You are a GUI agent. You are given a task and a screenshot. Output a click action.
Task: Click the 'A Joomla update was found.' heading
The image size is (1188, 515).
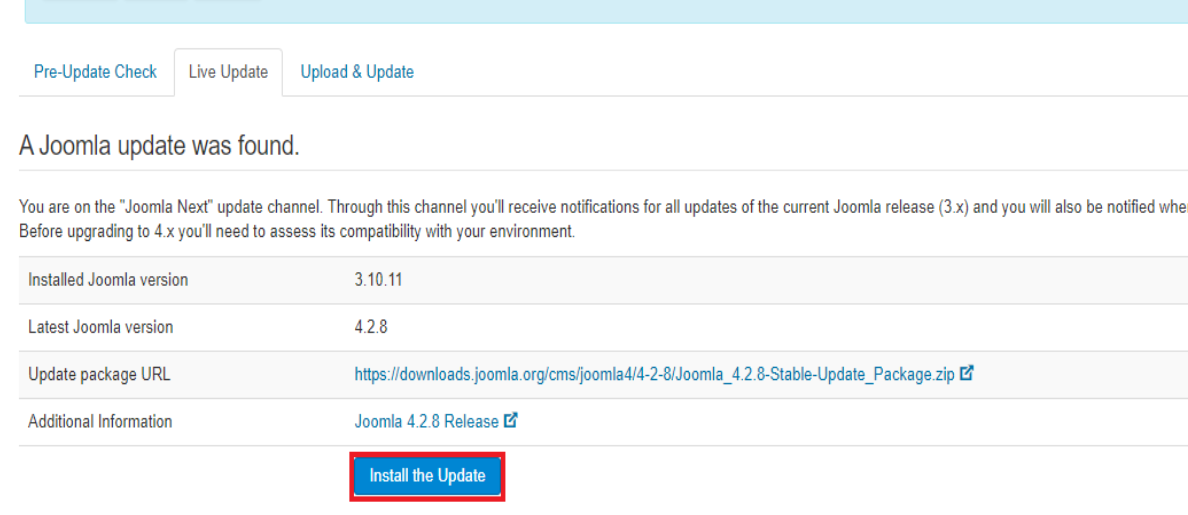point(159,146)
